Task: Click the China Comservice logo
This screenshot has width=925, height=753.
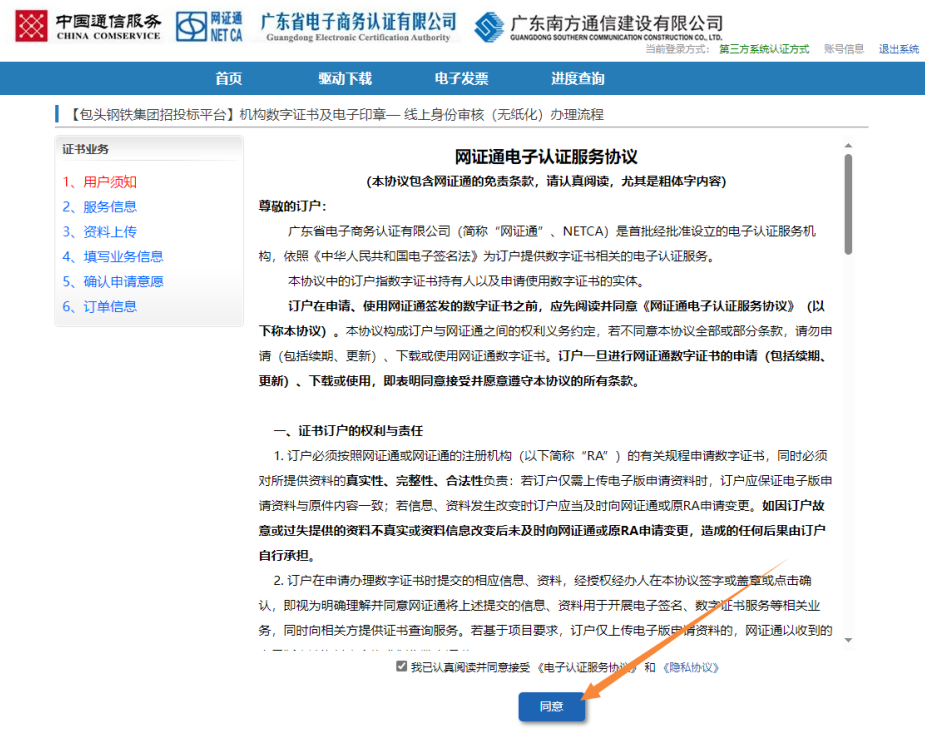Action: [x=88, y=27]
